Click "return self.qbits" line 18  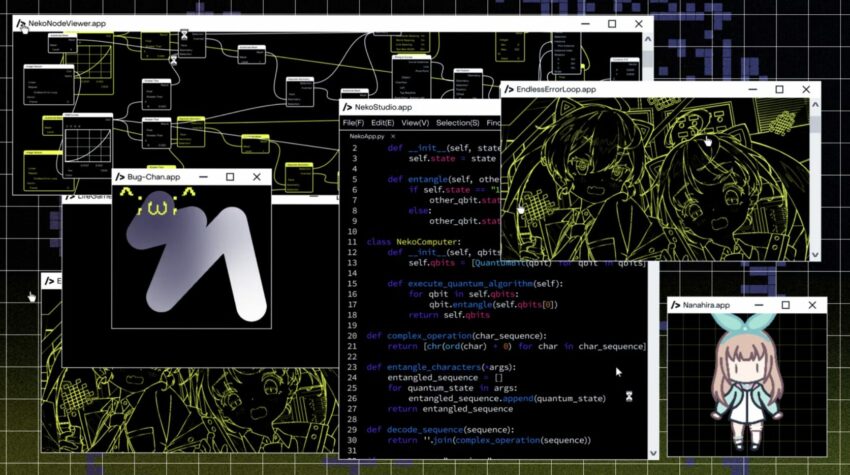point(449,315)
